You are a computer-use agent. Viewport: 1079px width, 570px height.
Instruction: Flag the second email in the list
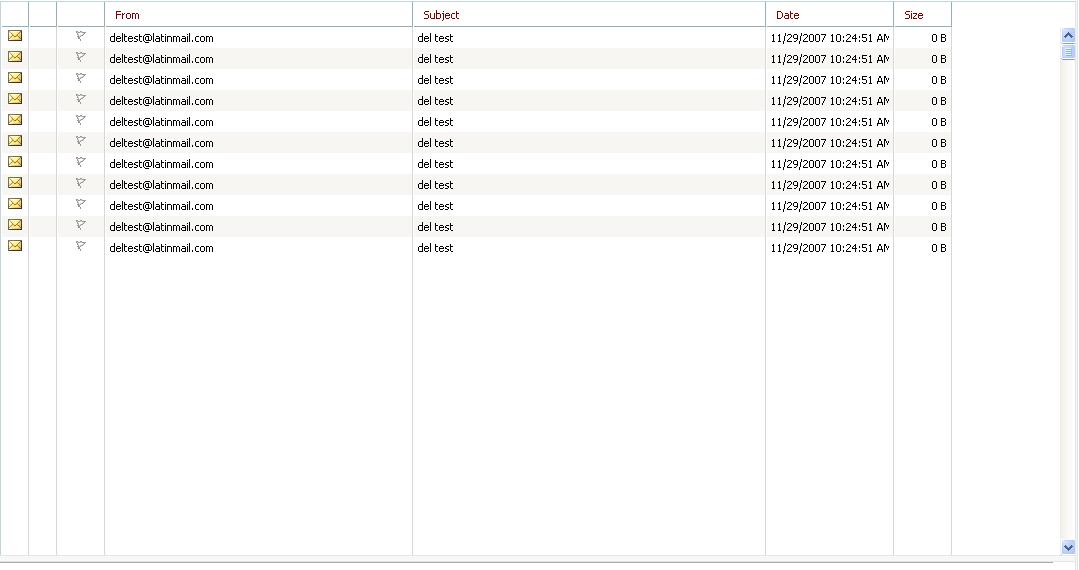tap(81, 58)
